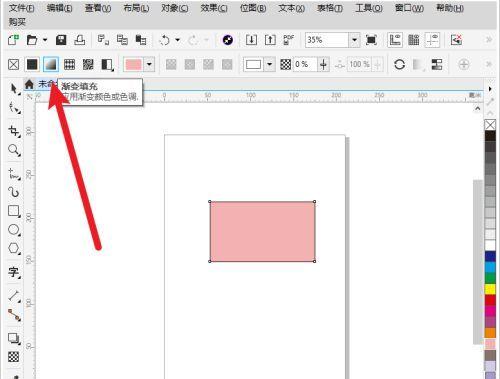Viewport: 500px width, 379px height.
Task: Click the Publish to PDF icon
Action: (x=288, y=40)
